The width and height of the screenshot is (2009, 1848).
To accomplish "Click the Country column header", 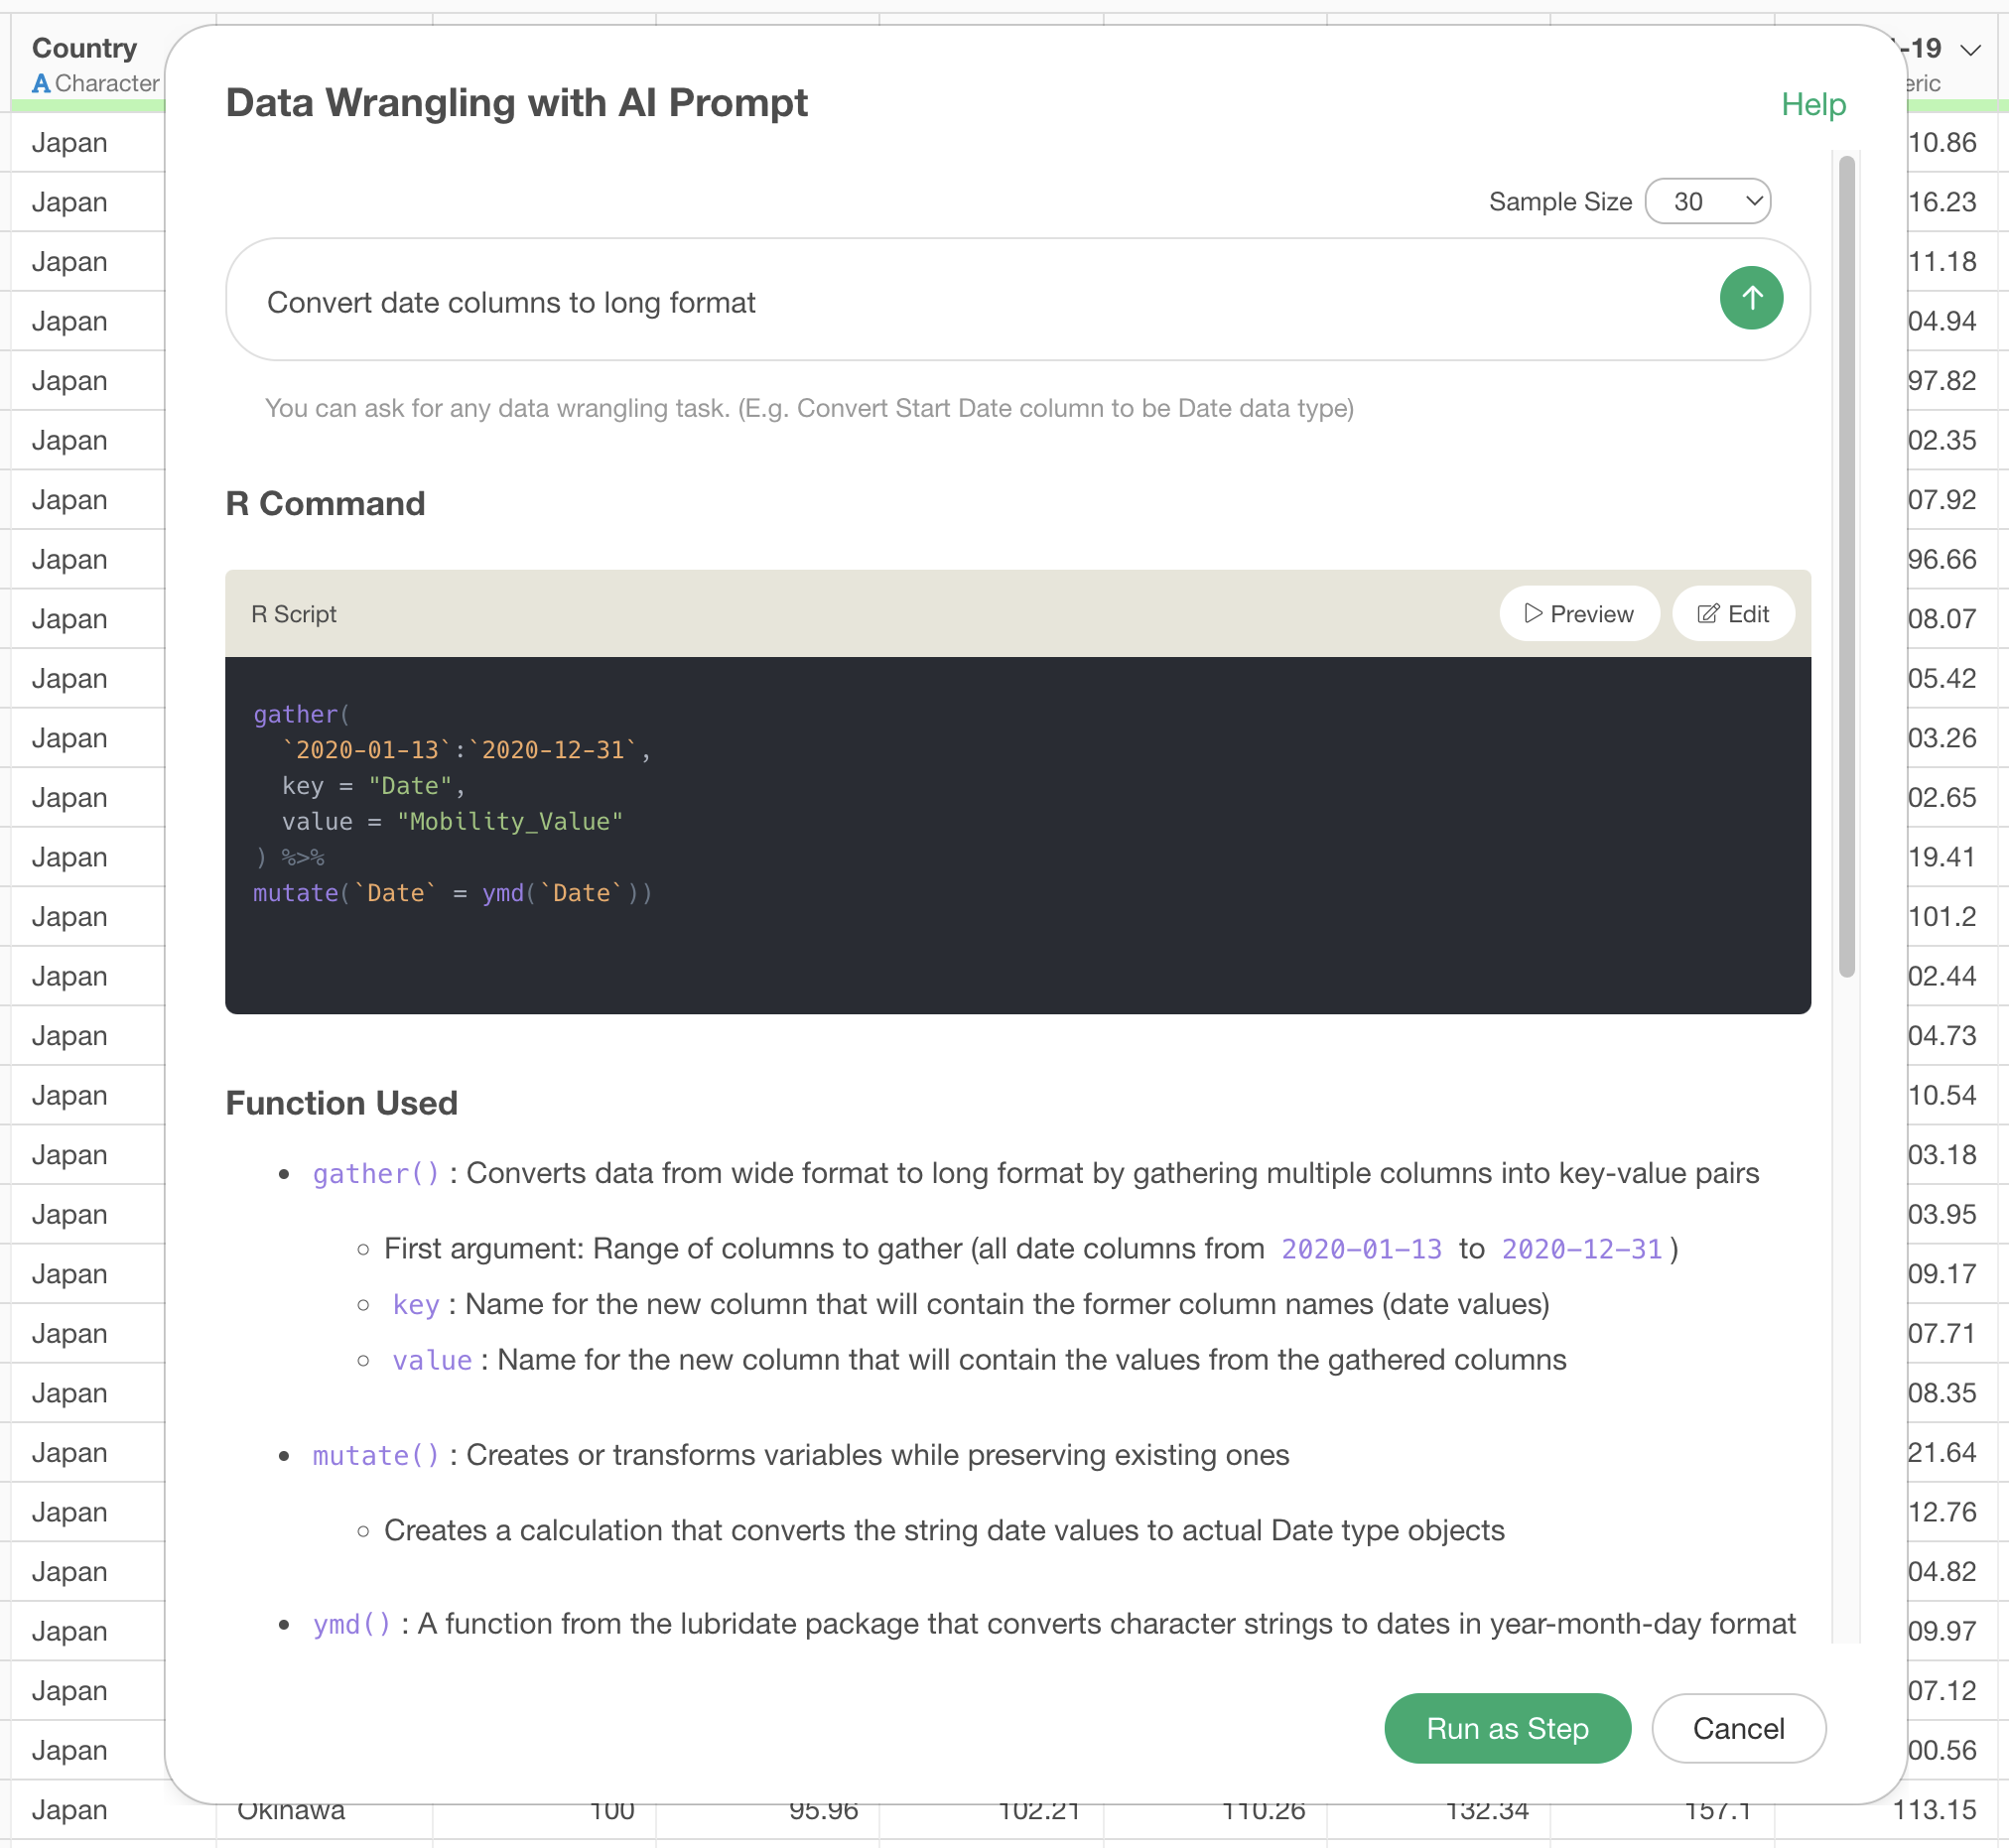I will click(85, 48).
